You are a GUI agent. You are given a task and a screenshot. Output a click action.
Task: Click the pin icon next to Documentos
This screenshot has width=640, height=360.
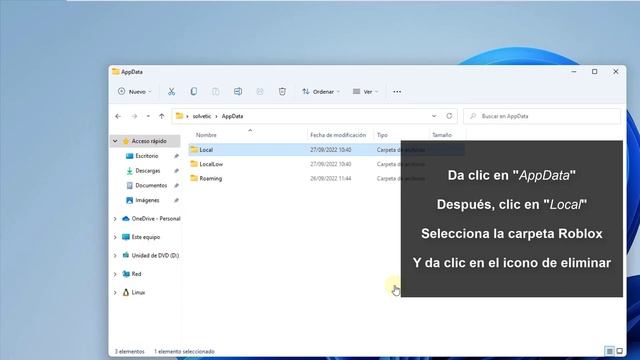[x=176, y=185]
